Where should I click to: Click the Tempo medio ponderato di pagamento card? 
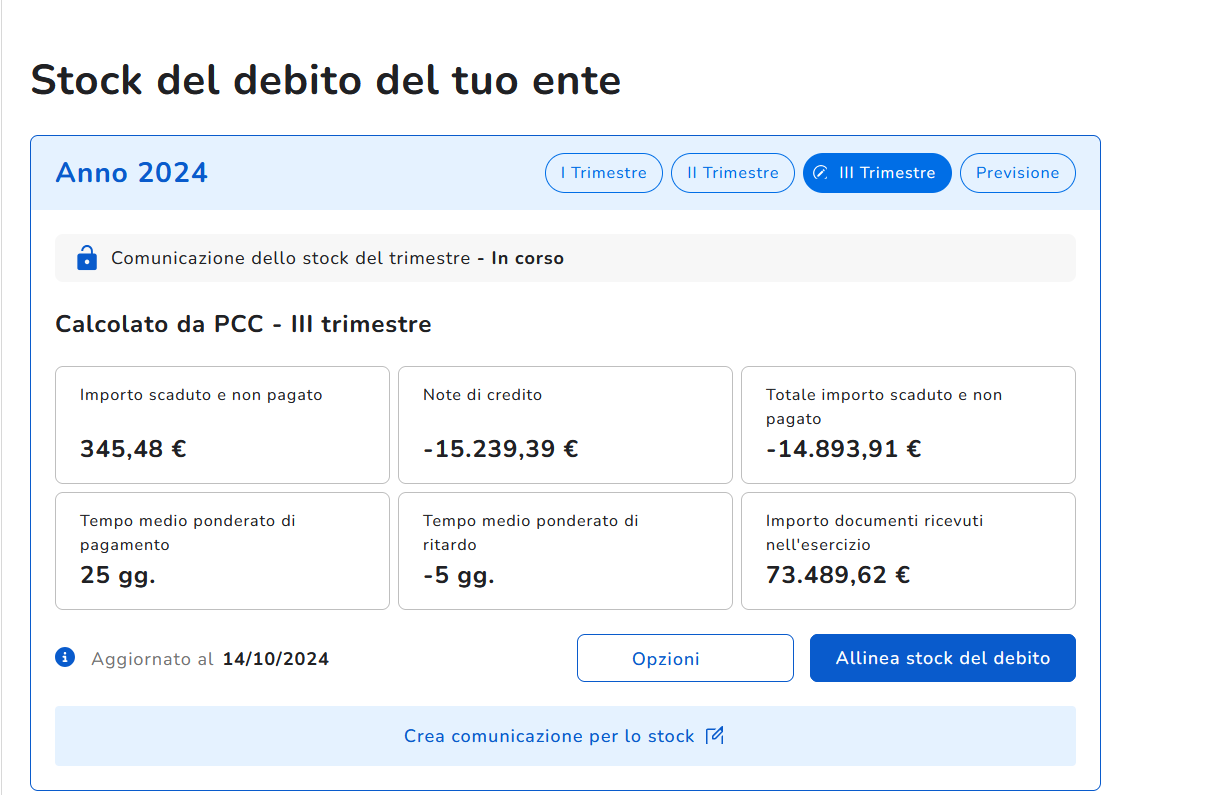222,550
